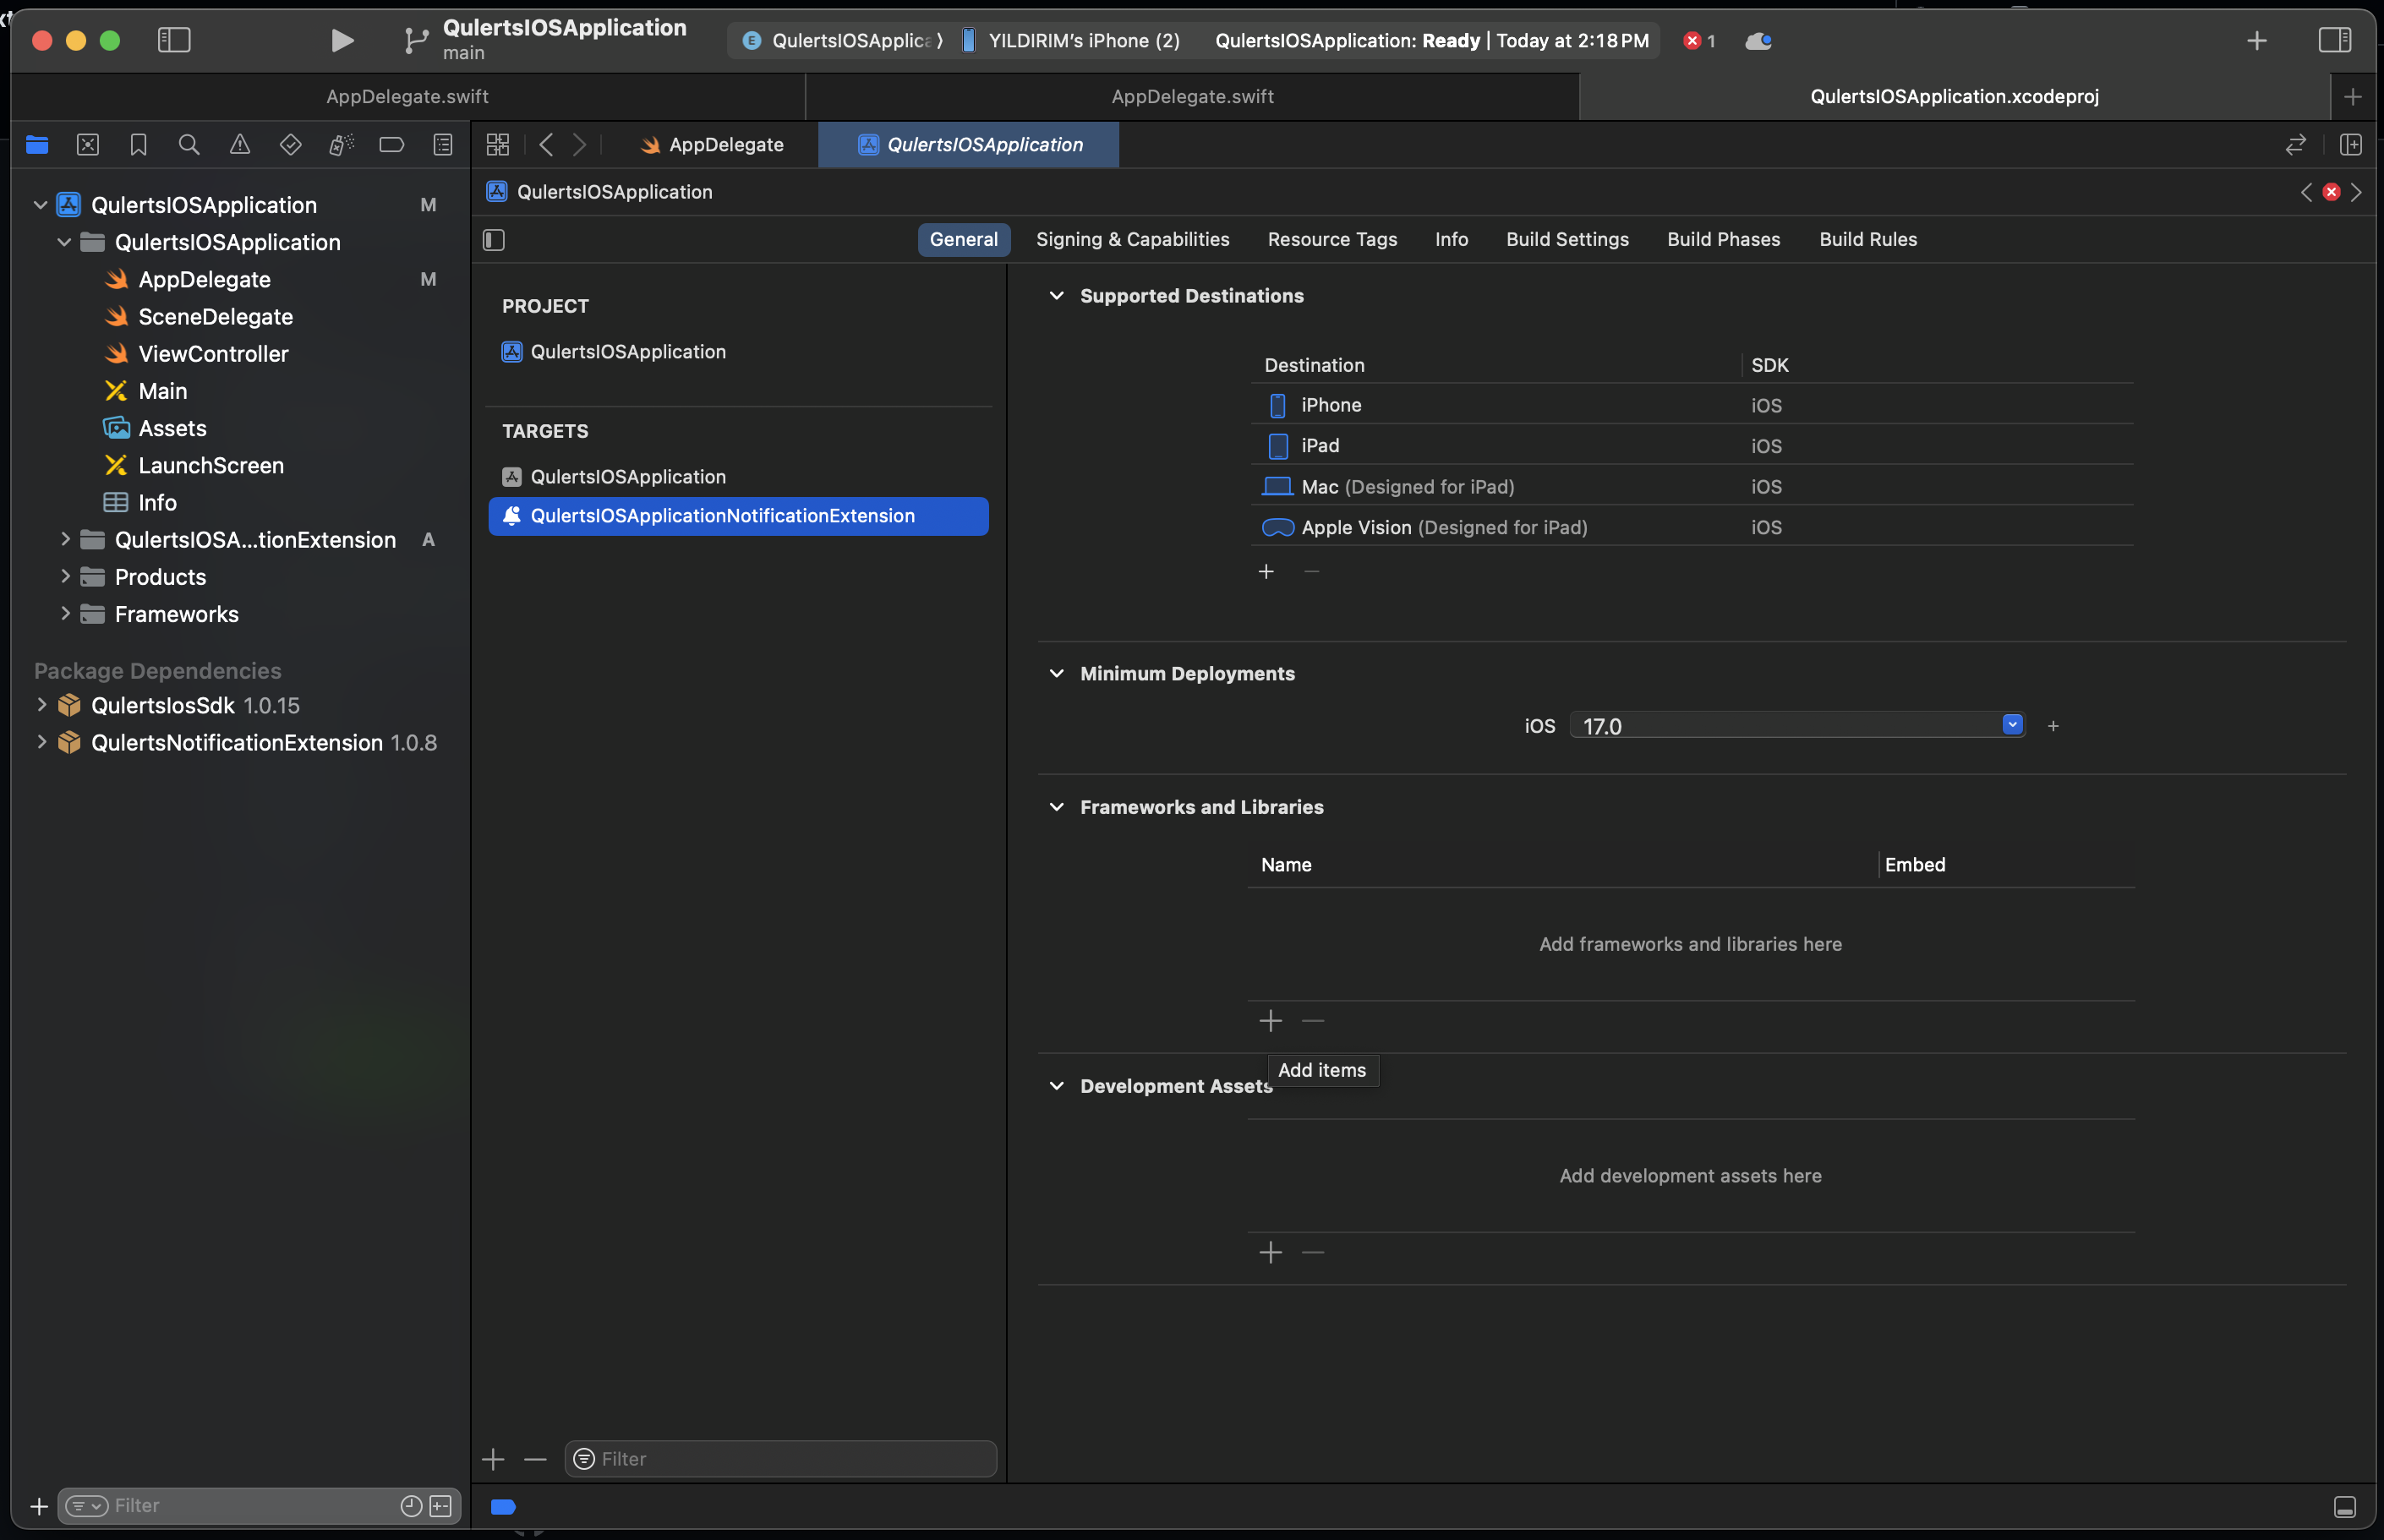The width and height of the screenshot is (2384, 1540).
Task: Click the red error icon in jump bar
Action: click(2331, 192)
